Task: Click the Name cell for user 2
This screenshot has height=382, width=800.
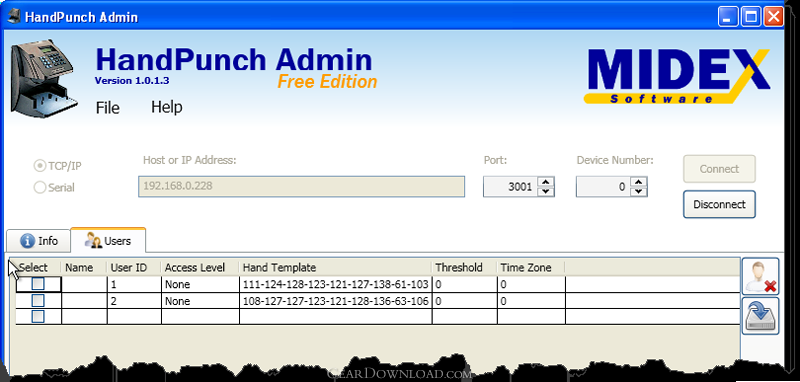Action: [x=84, y=301]
